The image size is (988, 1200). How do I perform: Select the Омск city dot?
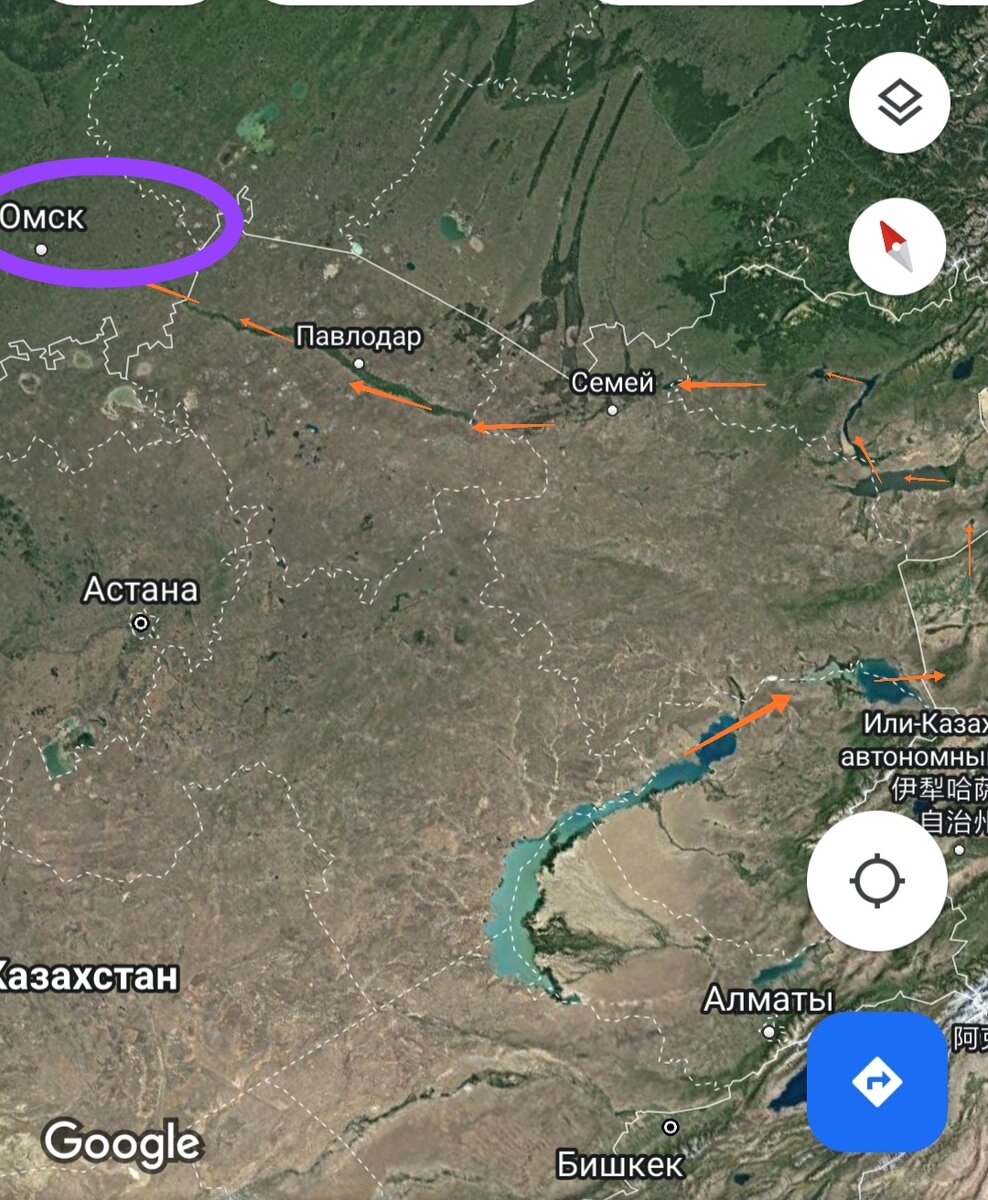41,249
